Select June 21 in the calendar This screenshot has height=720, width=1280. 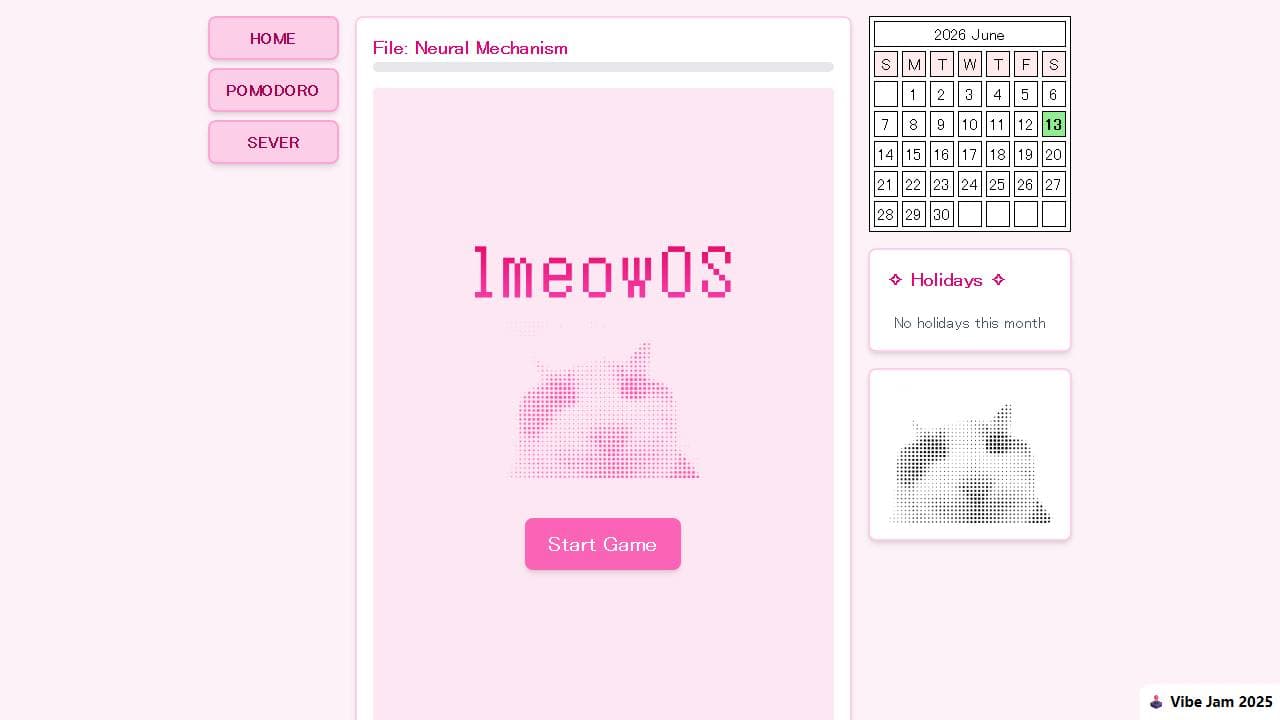(x=886, y=184)
